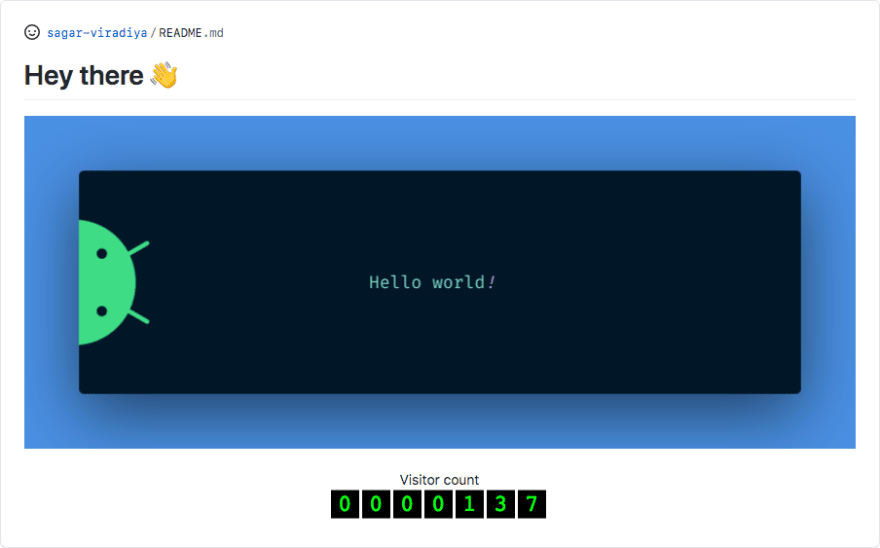Click the 'Hey there' heading text
880x548 pixels.
point(84,75)
